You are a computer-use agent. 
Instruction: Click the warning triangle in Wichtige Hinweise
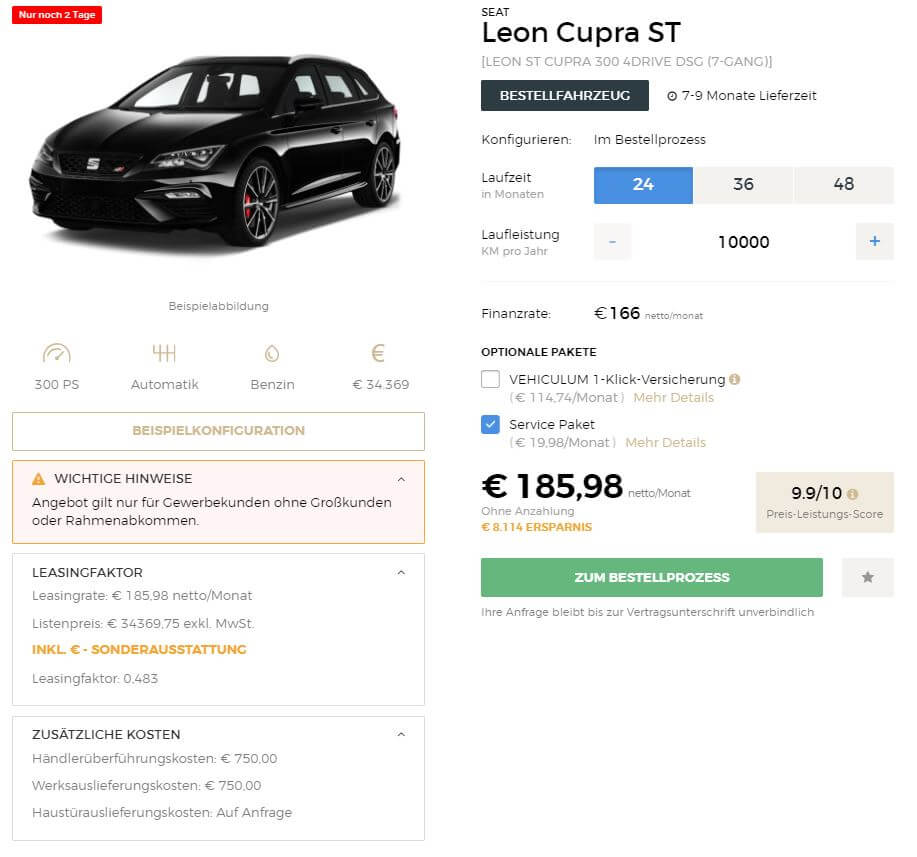tap(39, 479)
